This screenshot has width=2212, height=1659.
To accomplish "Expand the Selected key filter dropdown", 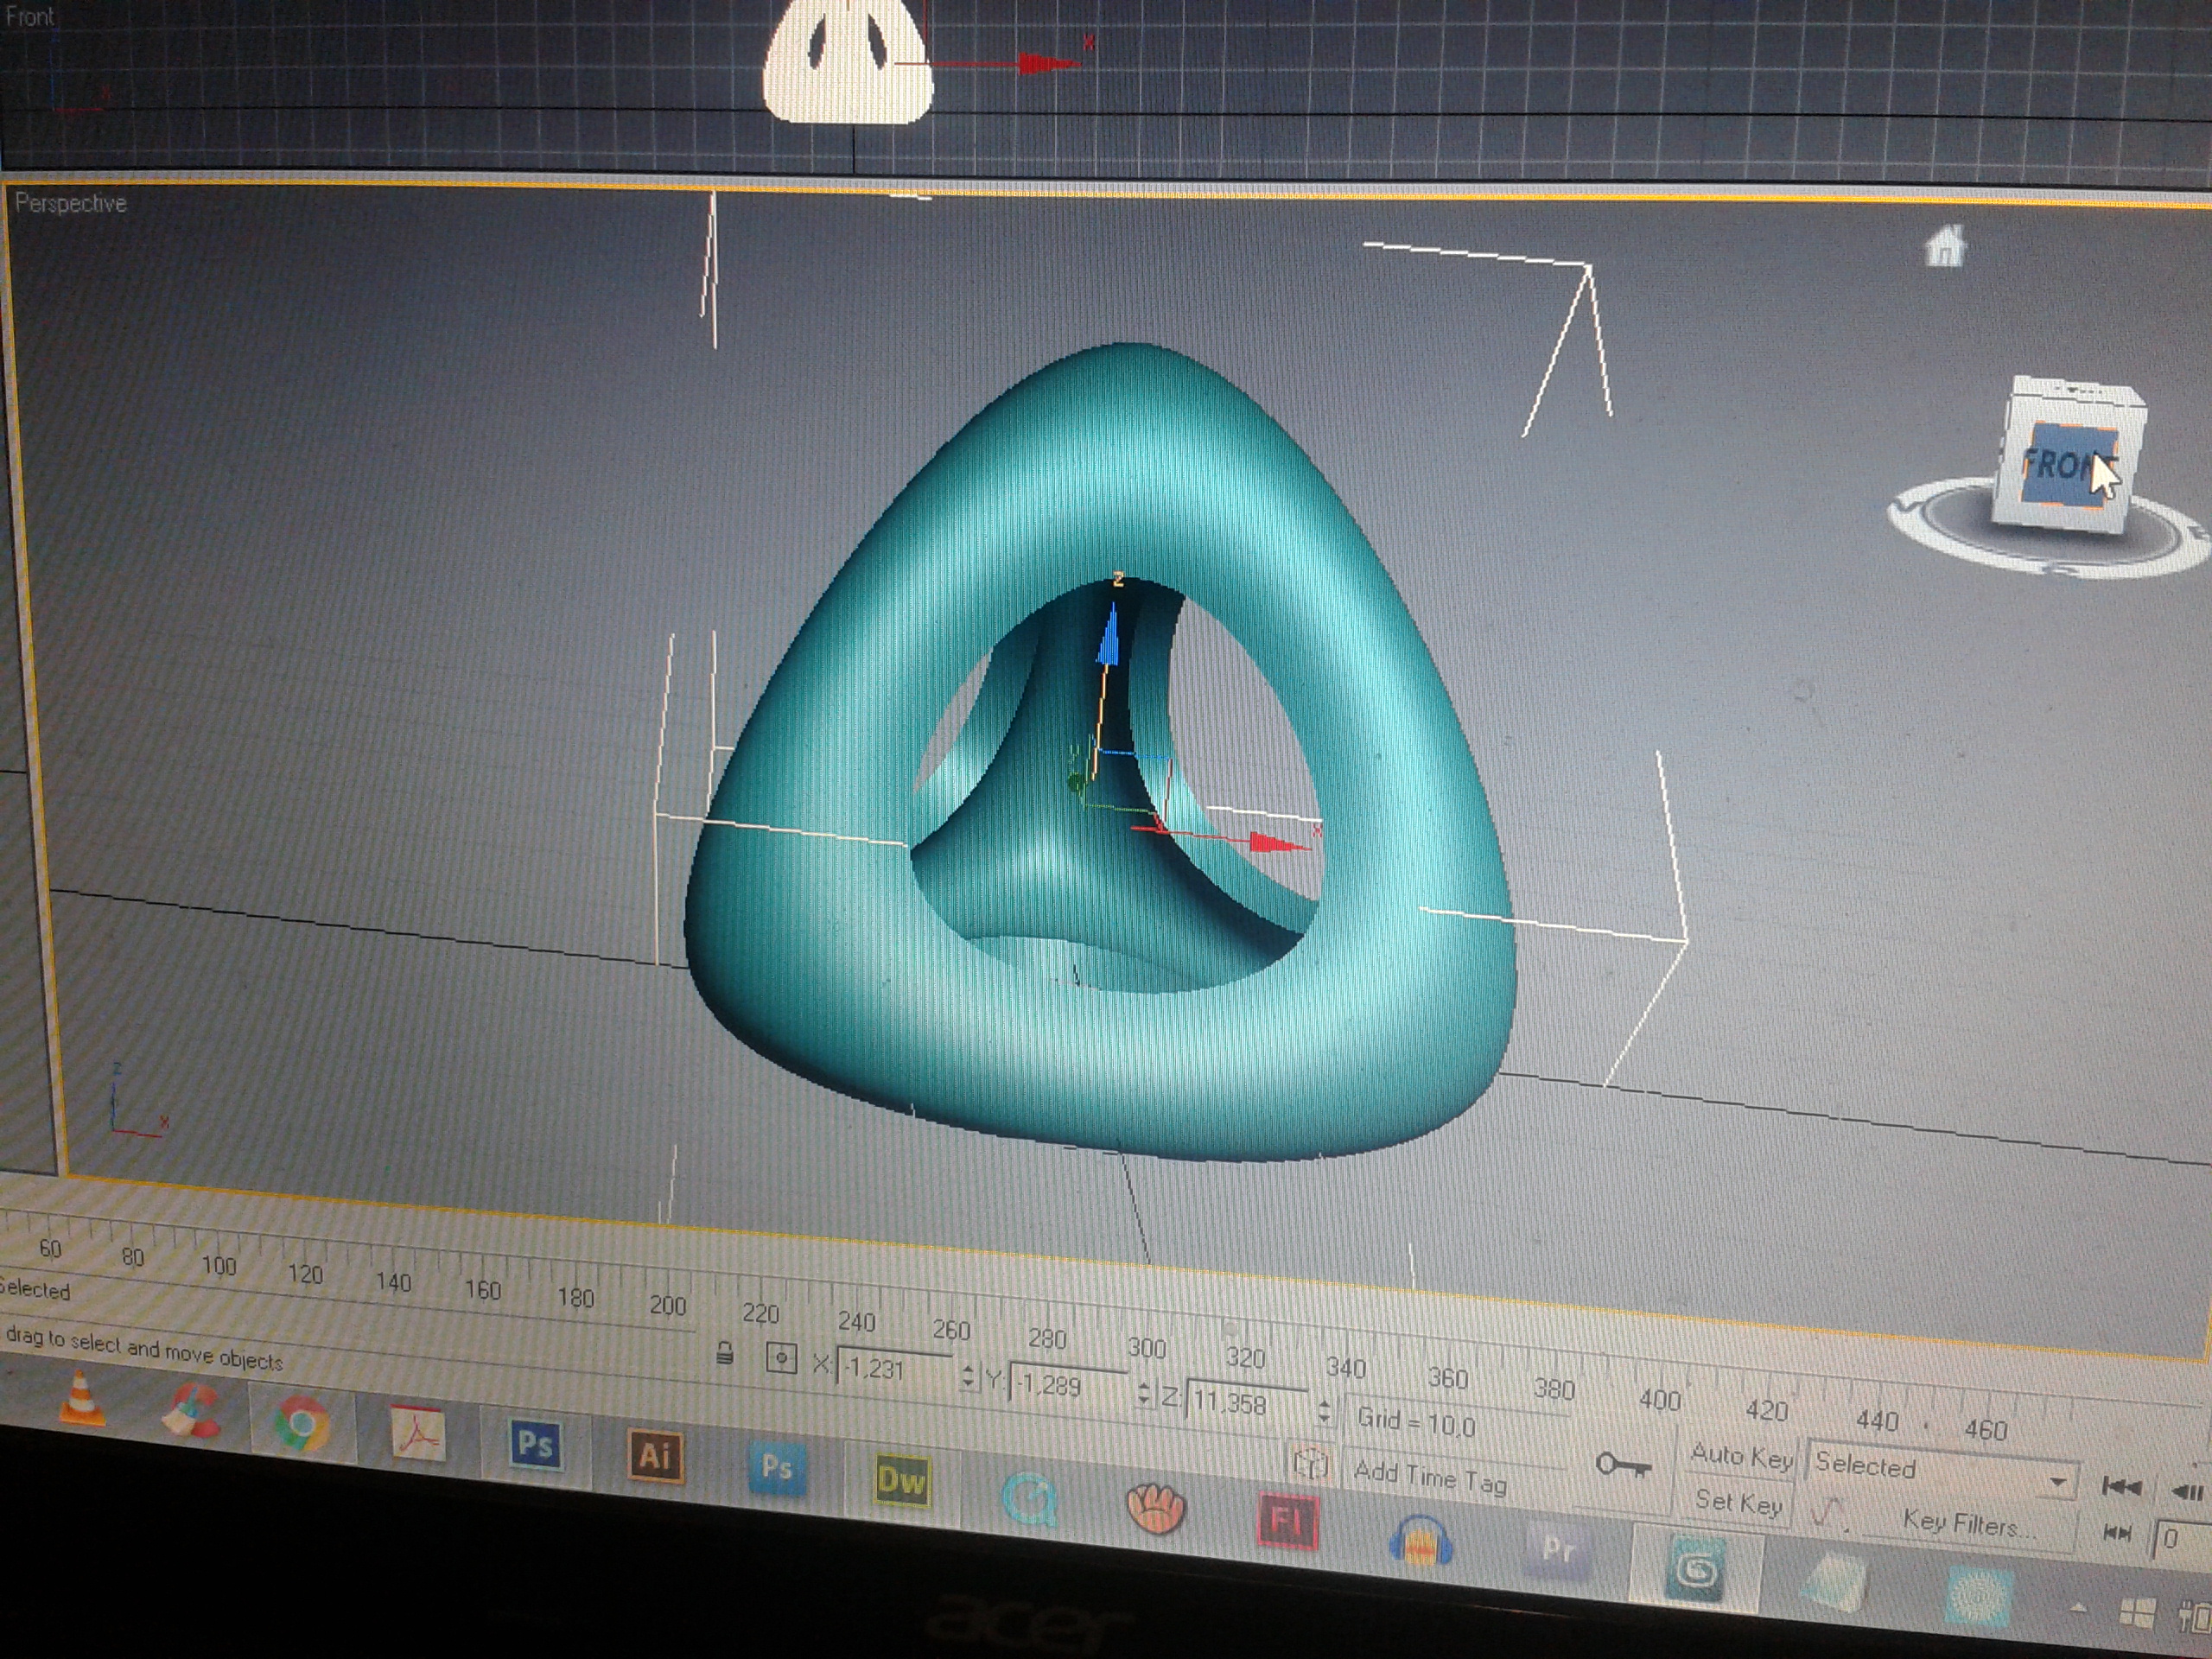I will 2057,1481.
